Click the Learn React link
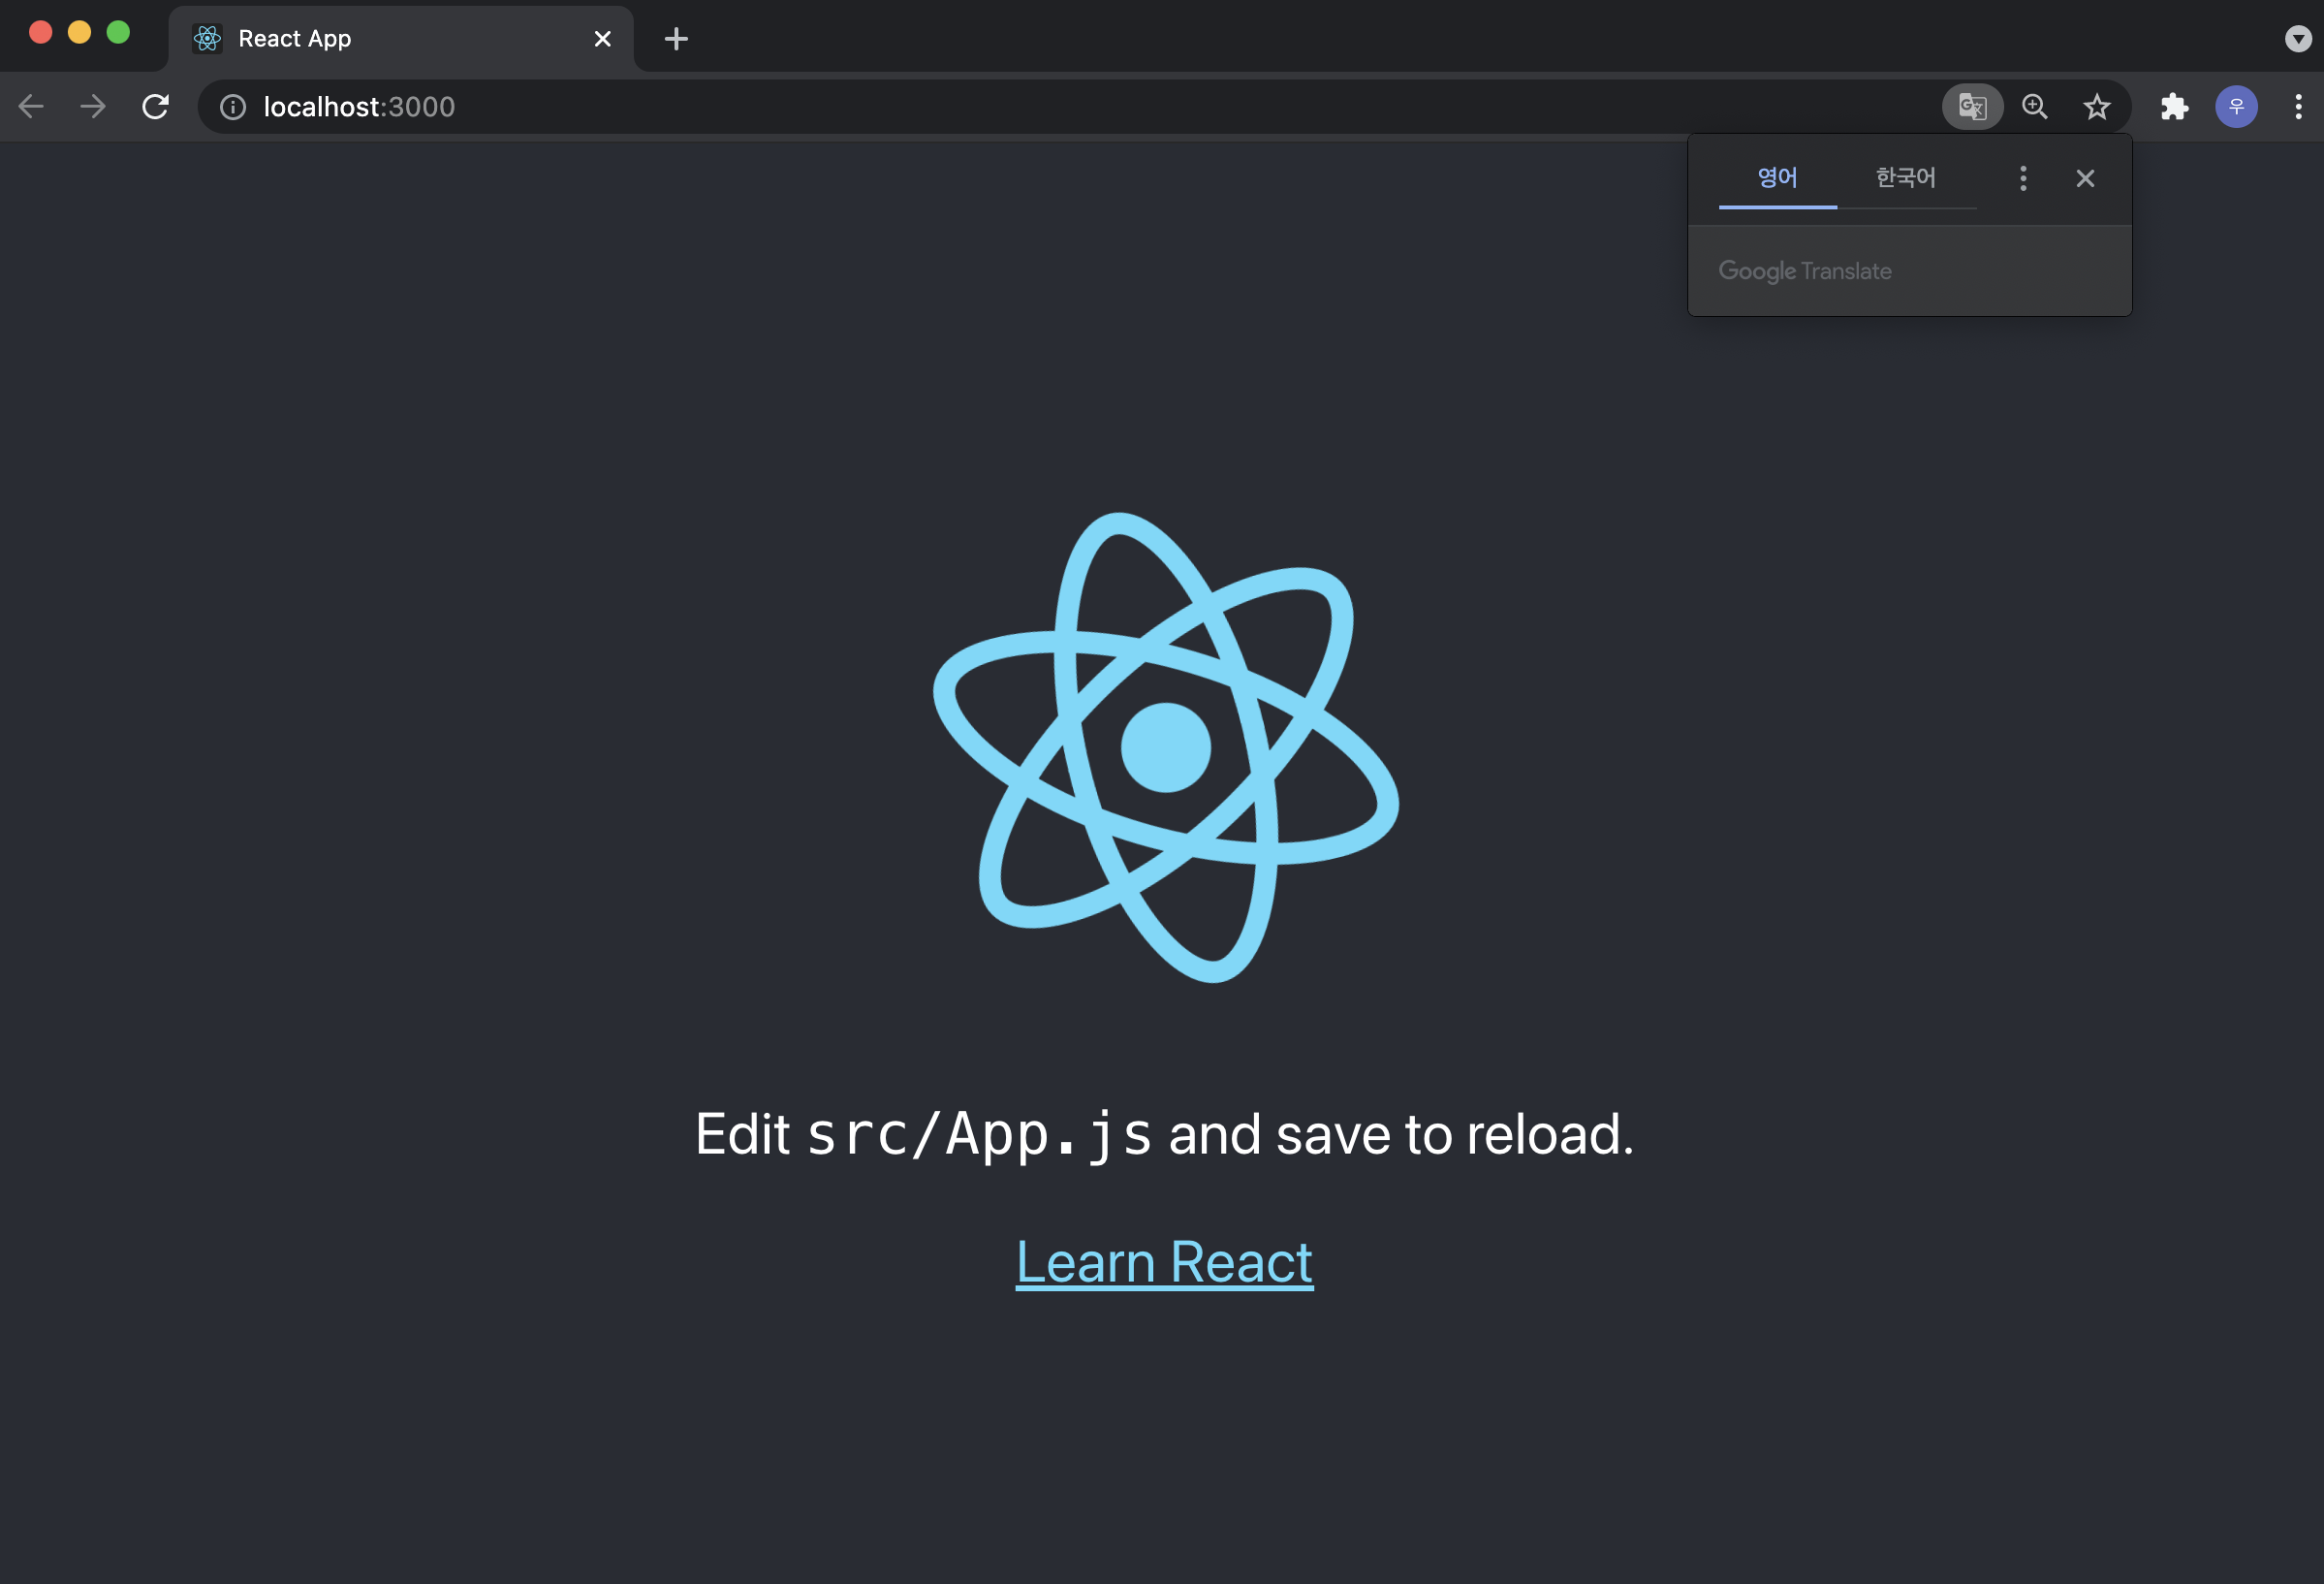2324x1584 pixels. tap(1164, 1262)
